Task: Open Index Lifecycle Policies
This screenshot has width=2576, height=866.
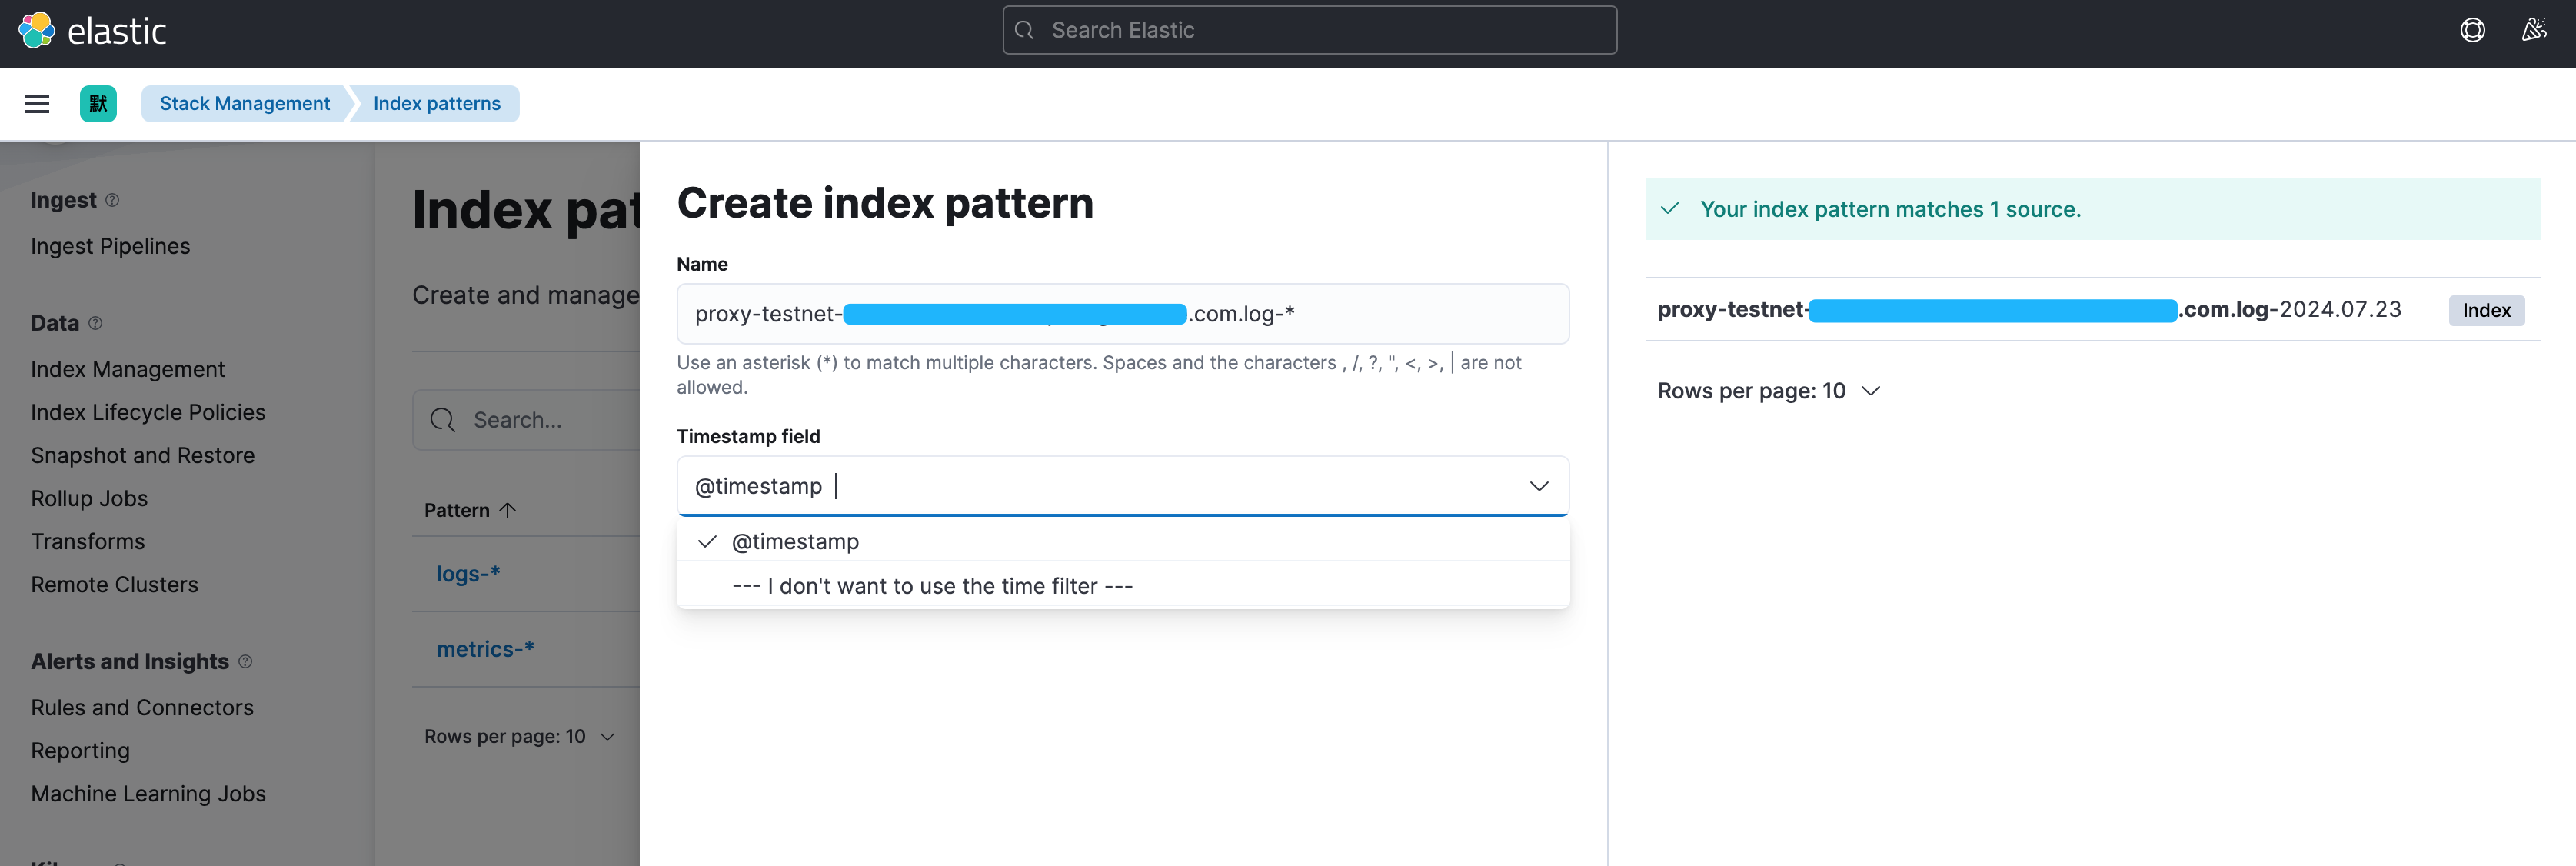Action: 148,412
